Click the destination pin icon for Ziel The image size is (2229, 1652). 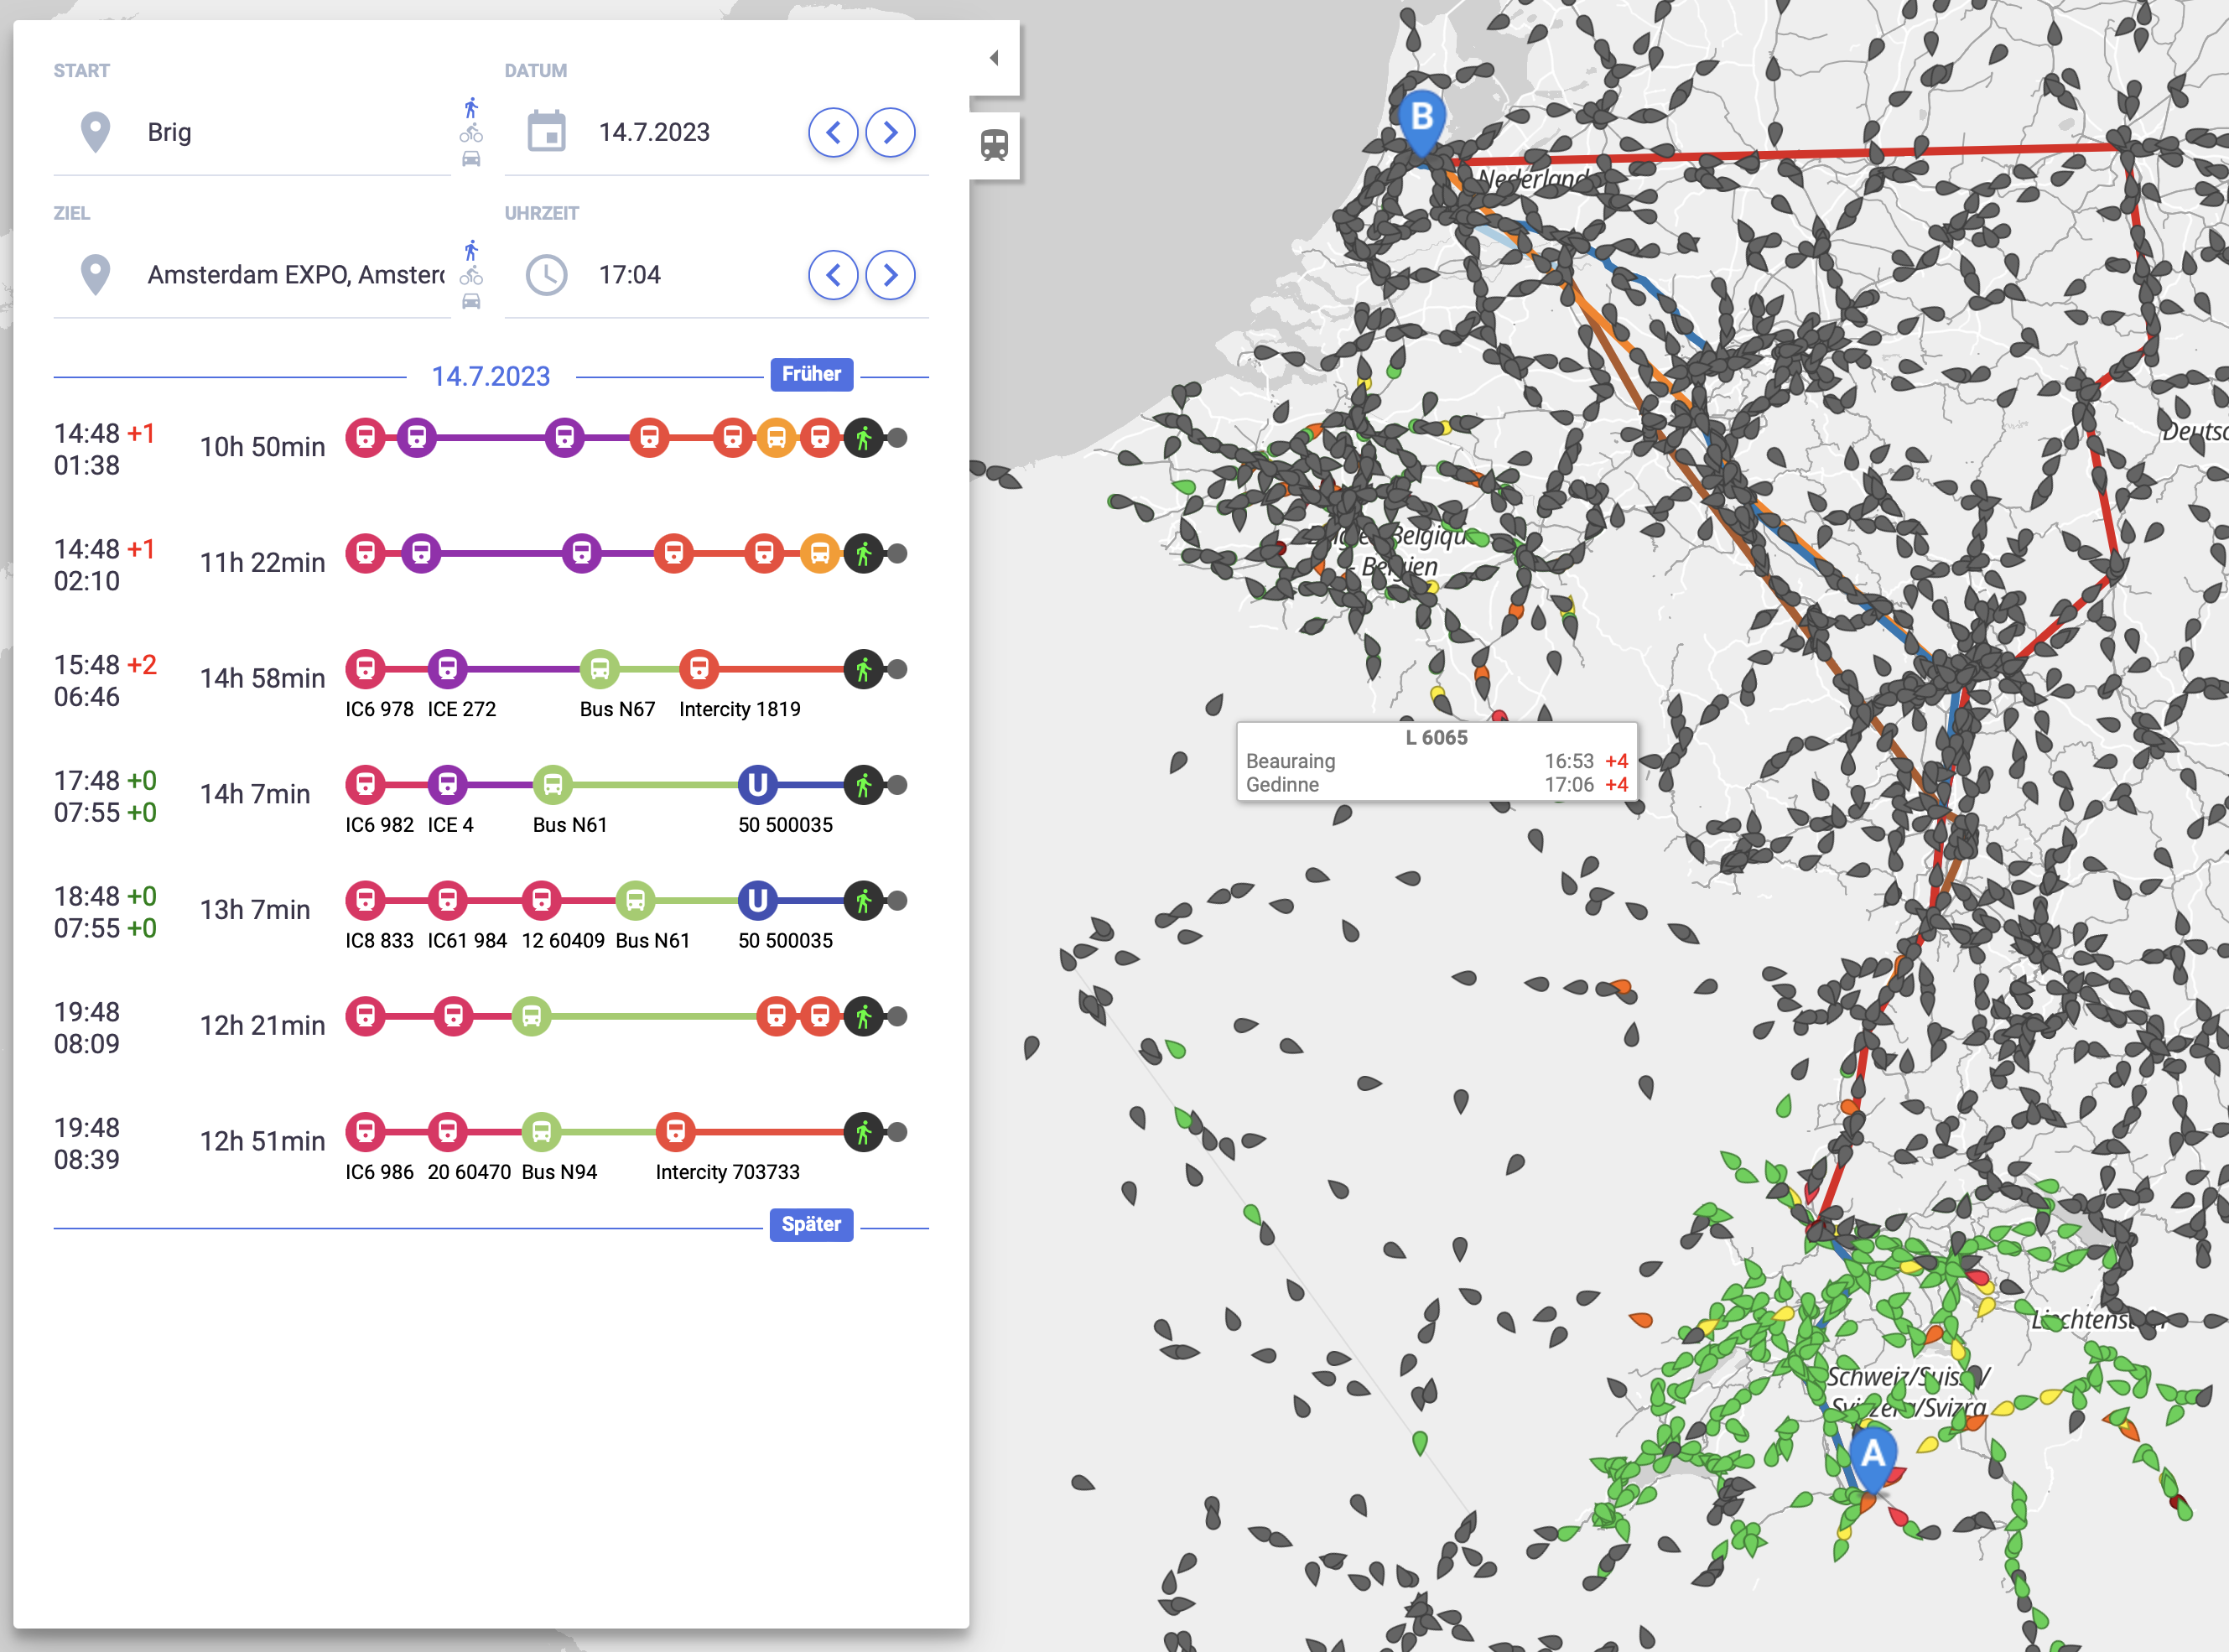(x=92, y=273)
